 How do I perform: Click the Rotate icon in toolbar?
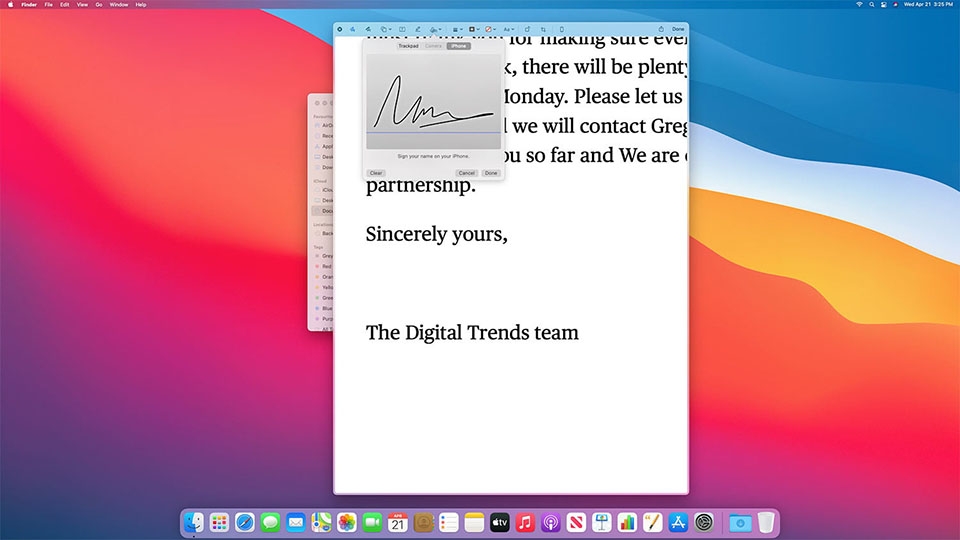click(527, 29)
